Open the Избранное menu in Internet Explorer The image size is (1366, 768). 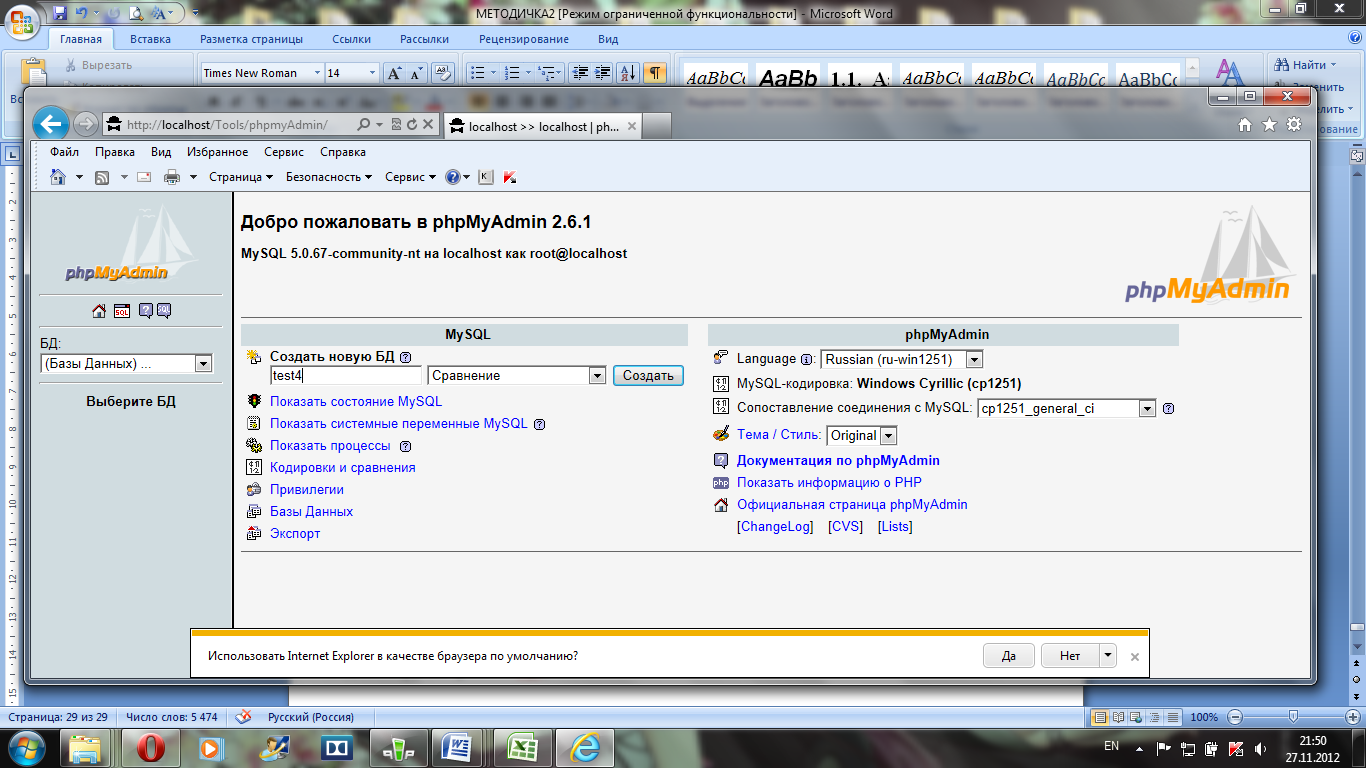tap(217, 152)
